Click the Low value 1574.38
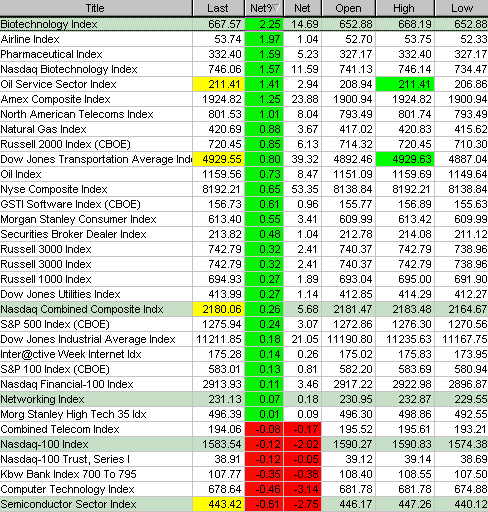The height and width of the screenshot is (512, 488). pyautogui.click(x=462, y=444)
